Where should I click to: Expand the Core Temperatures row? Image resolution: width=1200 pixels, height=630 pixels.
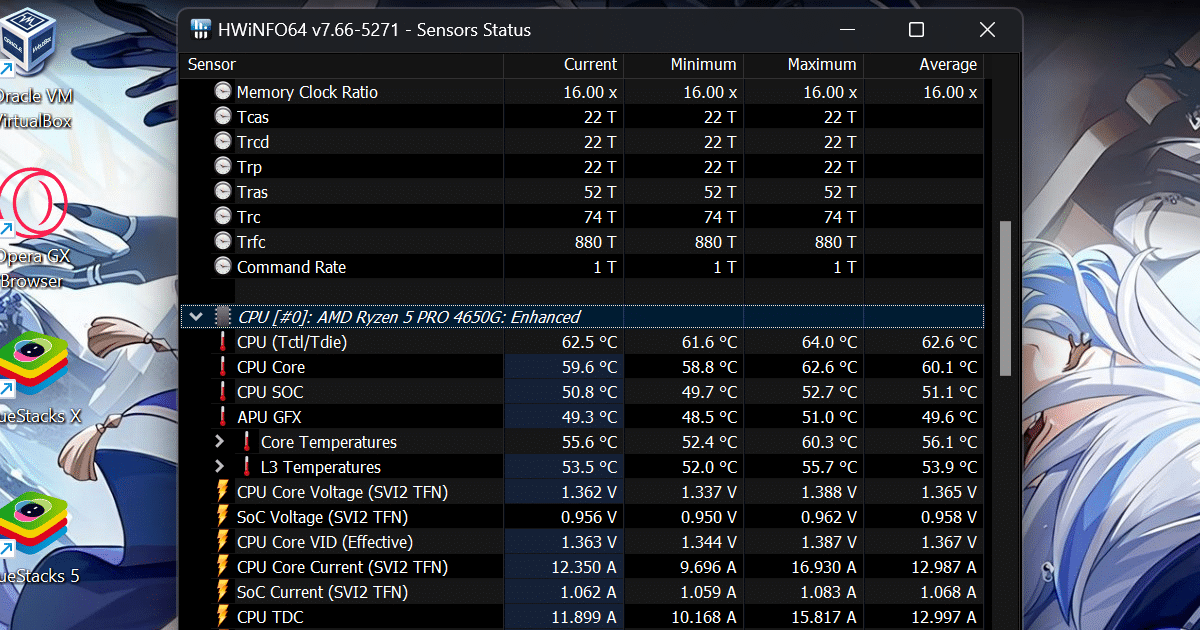click(220, 442)
